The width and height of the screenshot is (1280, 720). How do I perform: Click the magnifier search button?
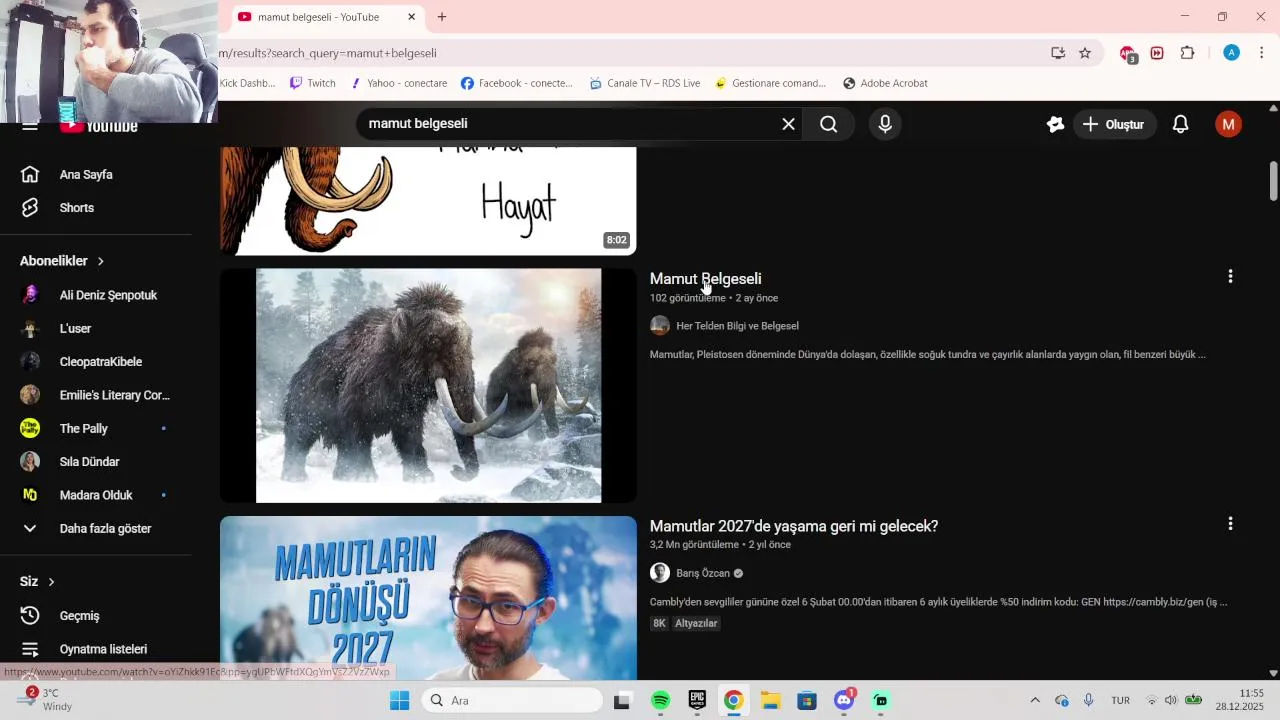[829, 124]
